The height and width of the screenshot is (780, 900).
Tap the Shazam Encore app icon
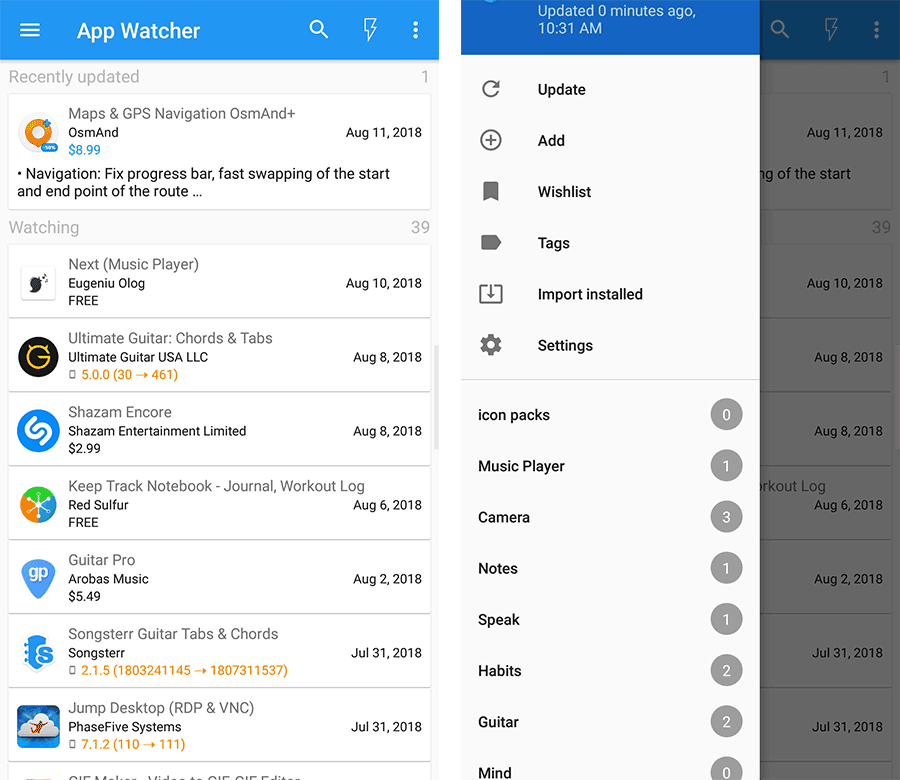(x=38, y=430)
